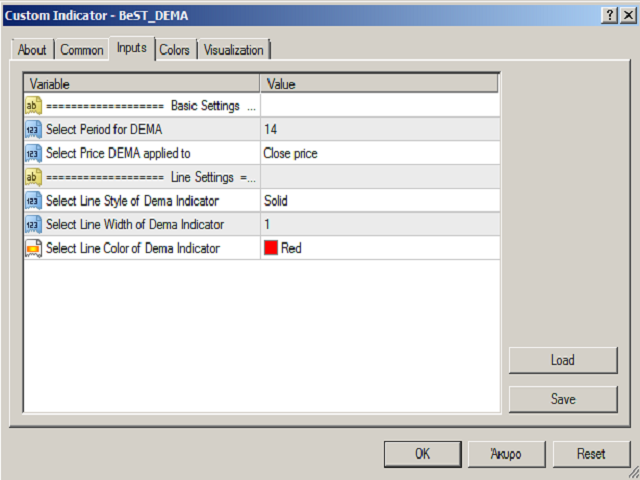Image resolution: width=640 pixels, height=480 pixels.
Task: Click the Άκυρο cancel button
Action: tap(506, 454)
